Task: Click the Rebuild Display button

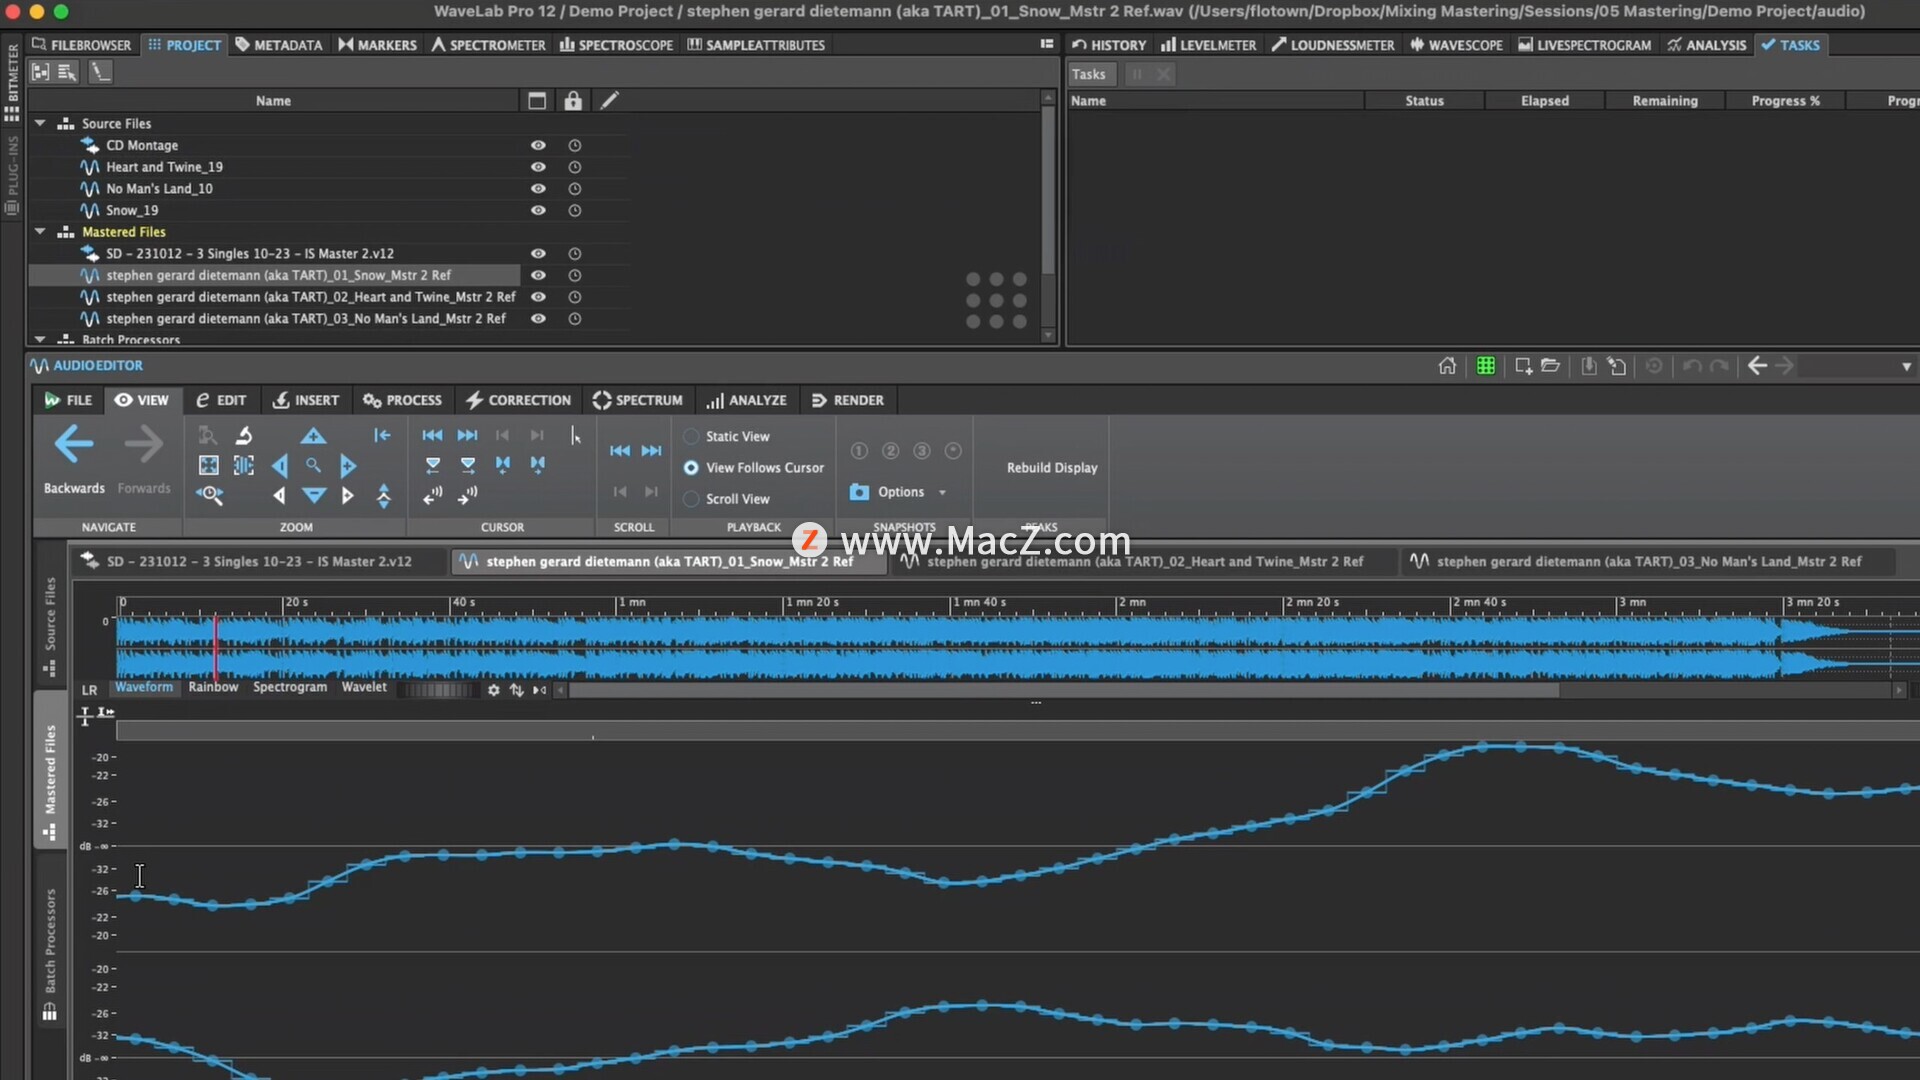Action: coord(1052,468)
